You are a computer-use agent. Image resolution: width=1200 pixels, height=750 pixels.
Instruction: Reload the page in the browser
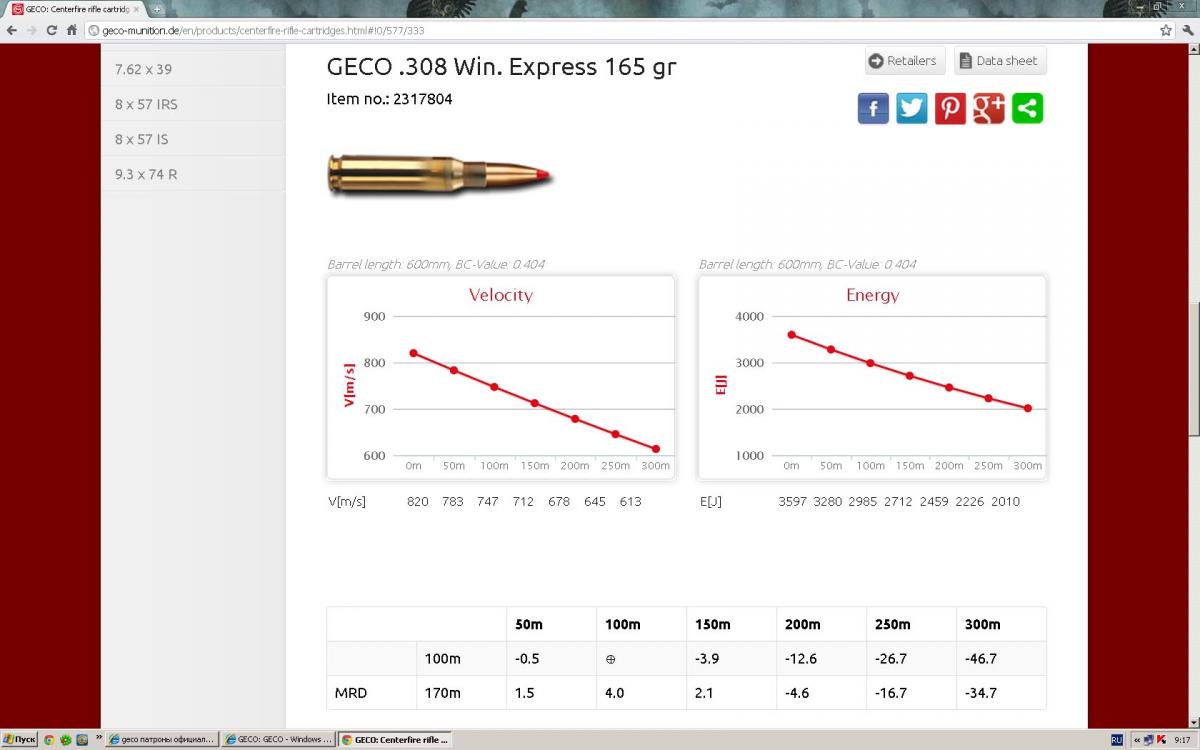point(50,30)
